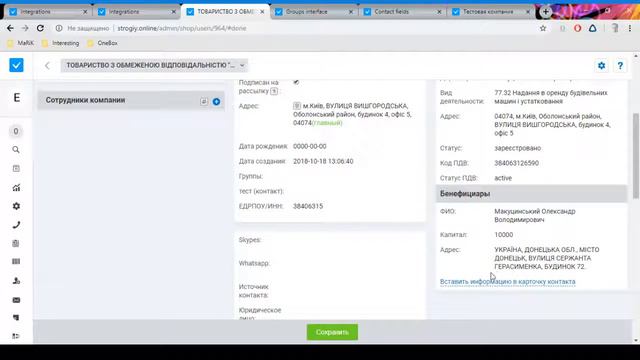
Task: Click the OneBox checkmark logo in sidebar
Action: (16, 65)
